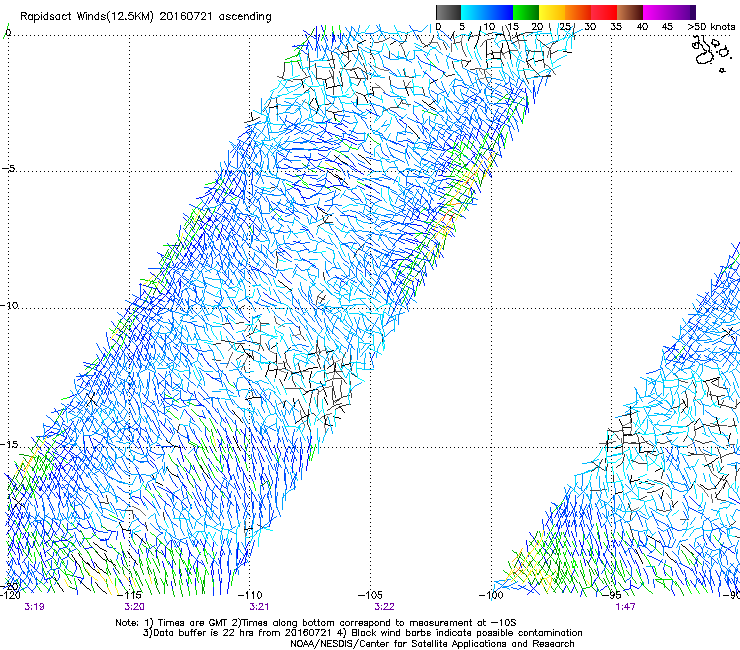
Task: Click the '10' legend scale label
Action: [x=489, y=27]
